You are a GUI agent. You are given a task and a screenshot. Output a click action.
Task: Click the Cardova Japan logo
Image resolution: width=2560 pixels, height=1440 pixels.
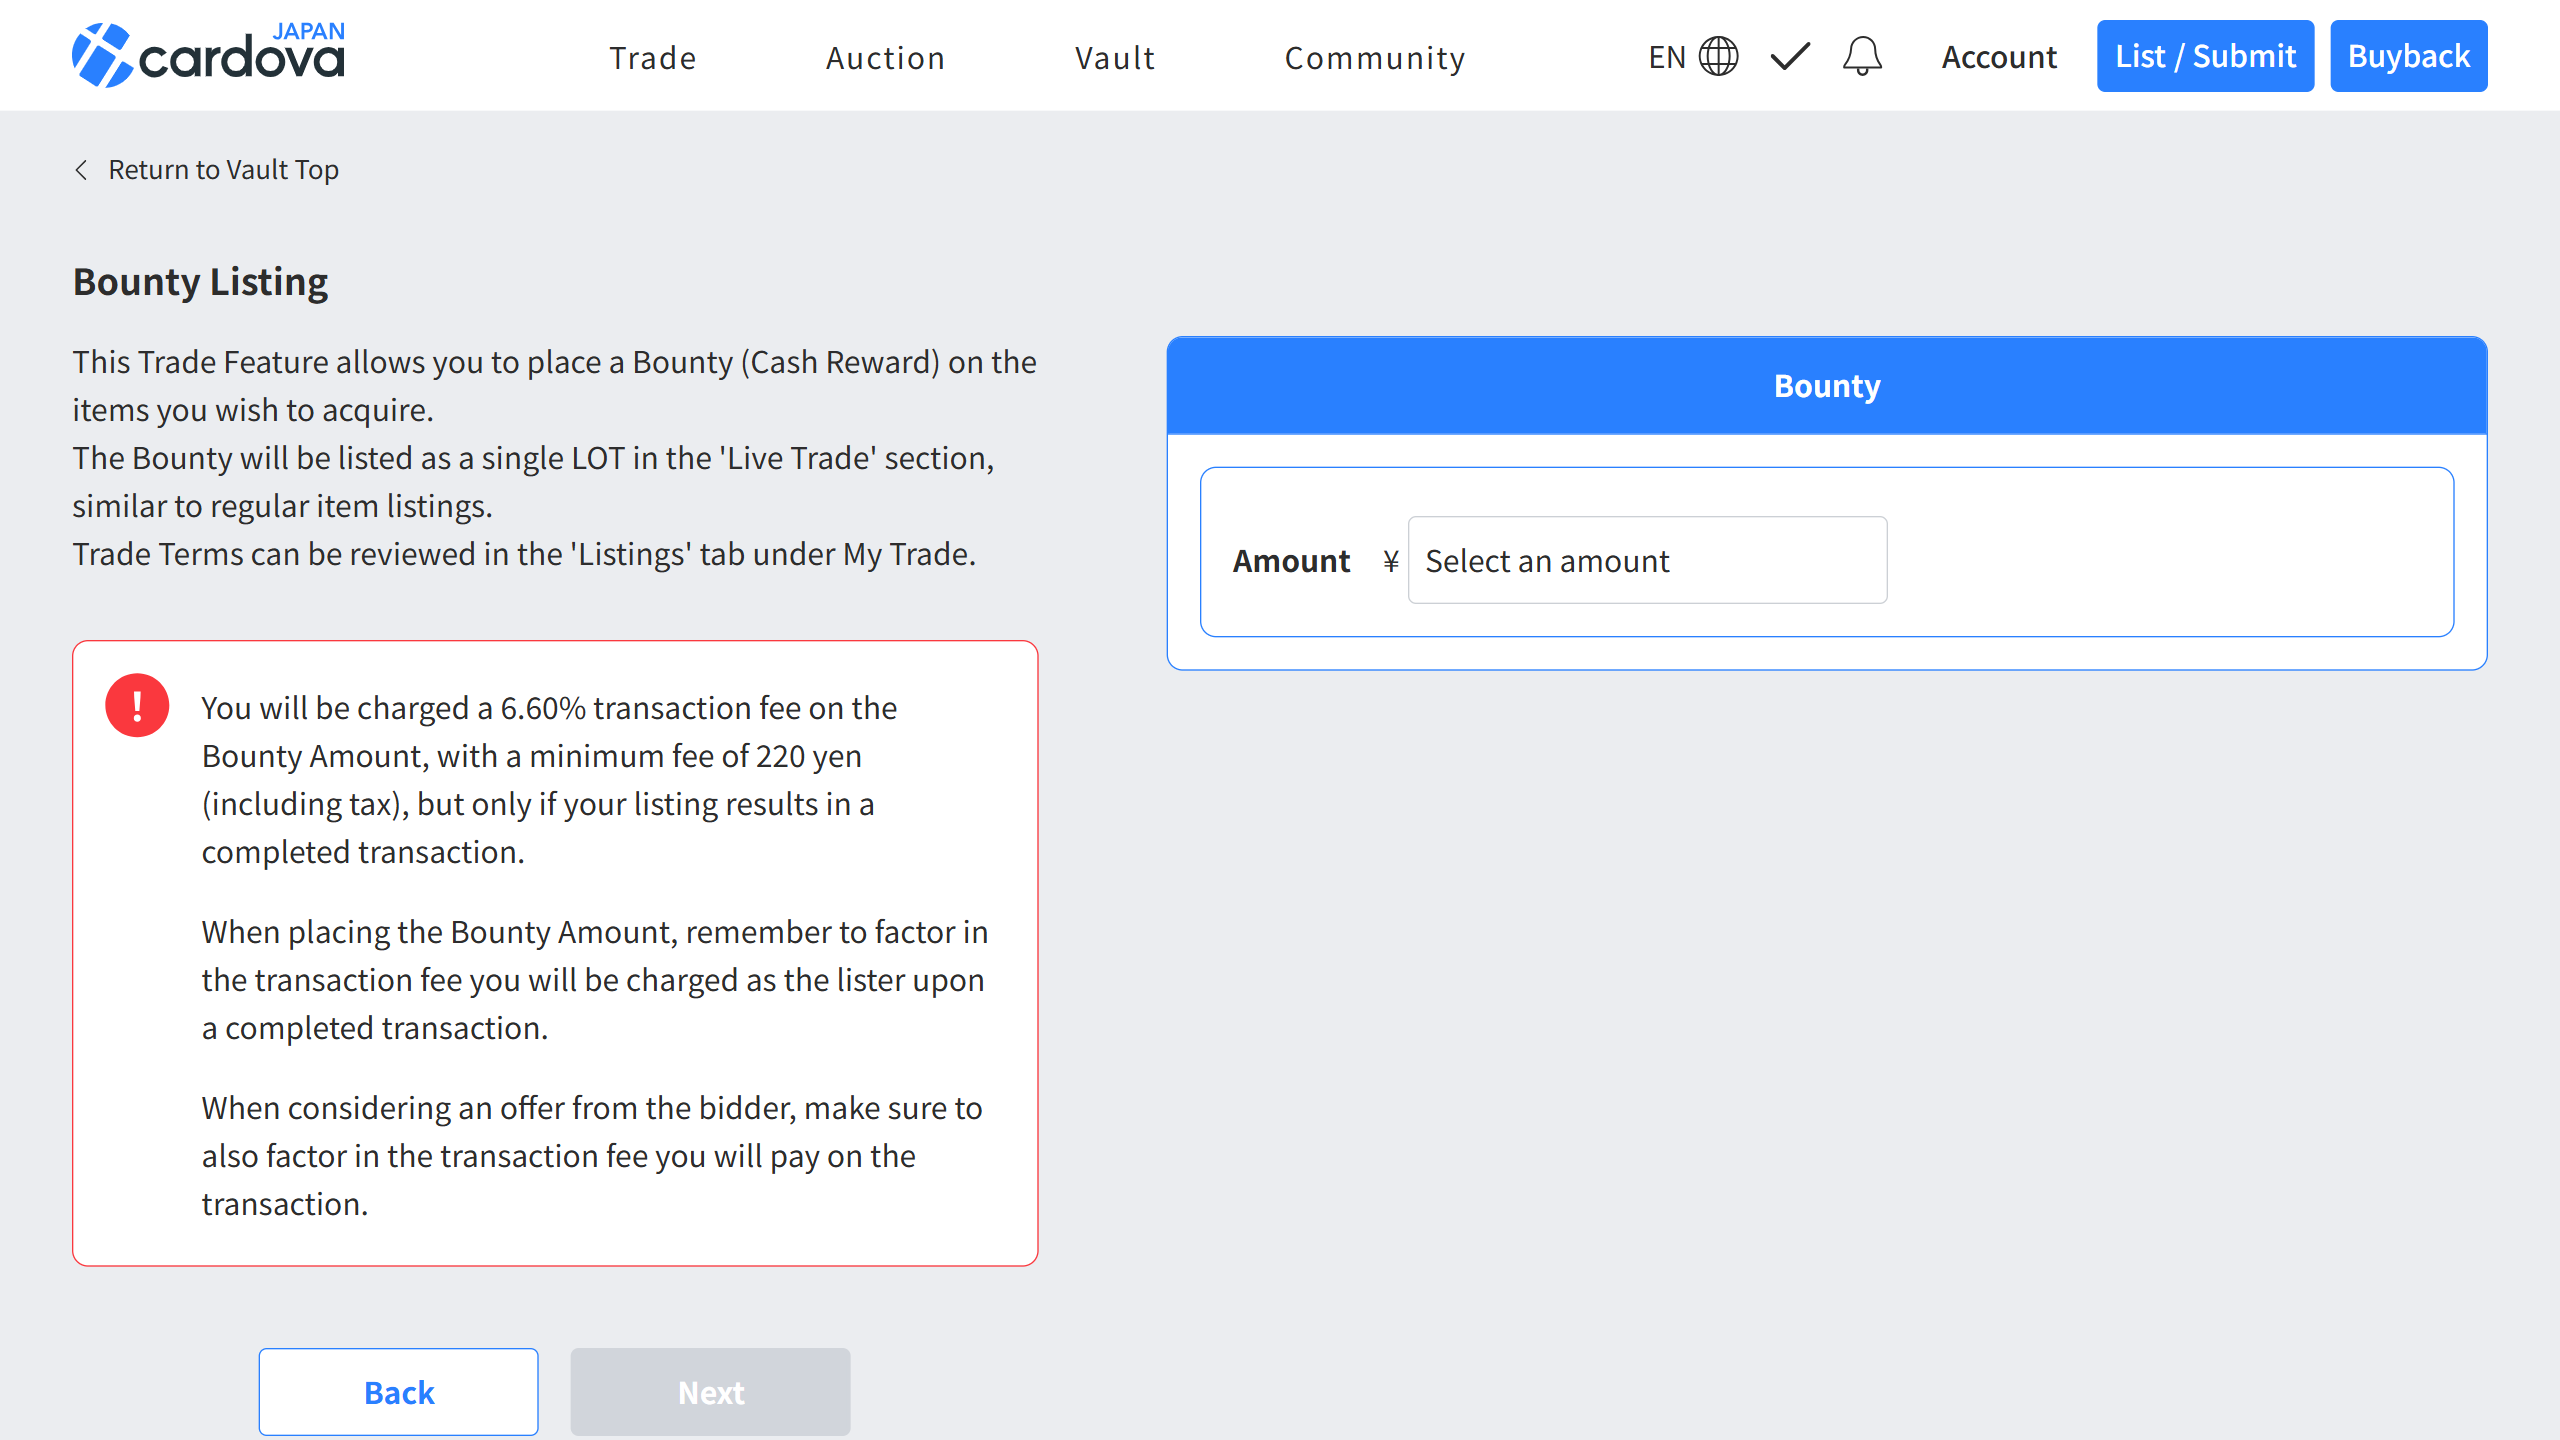coord(208,55)
